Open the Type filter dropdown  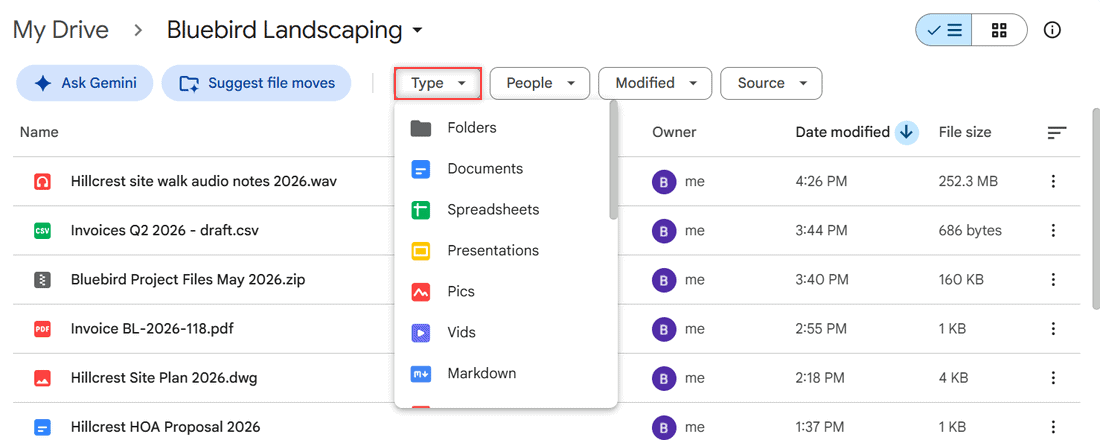pyautogui.click(x=438, y=84)
